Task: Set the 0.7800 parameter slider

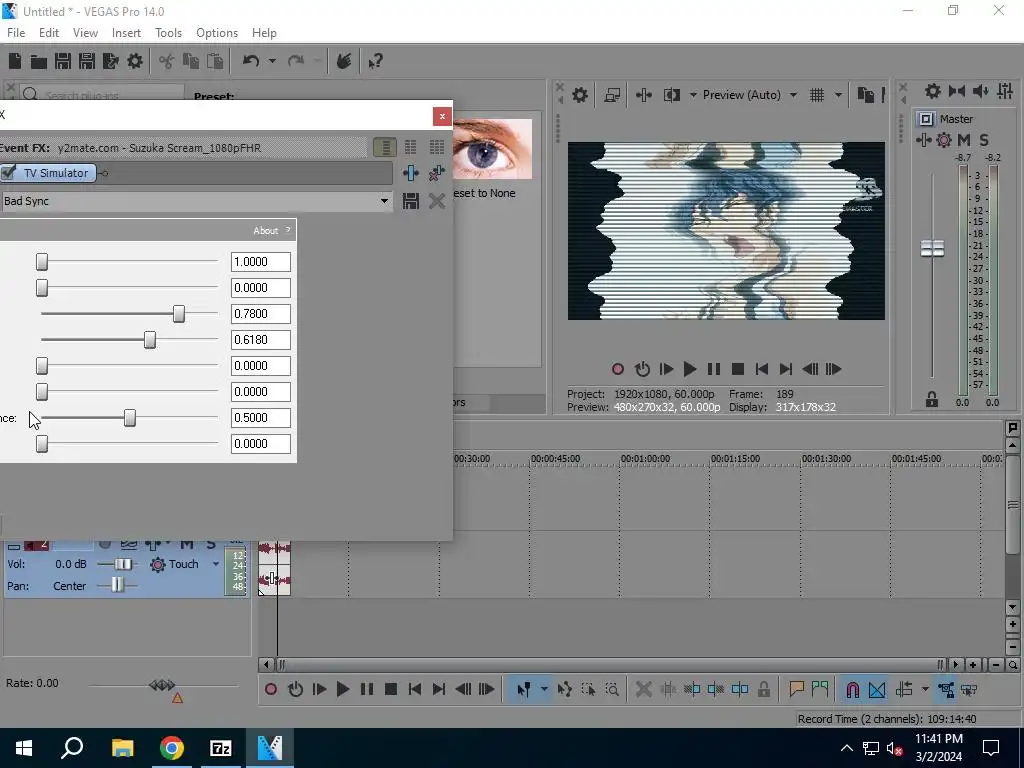Action: click(x=178, y=314)
